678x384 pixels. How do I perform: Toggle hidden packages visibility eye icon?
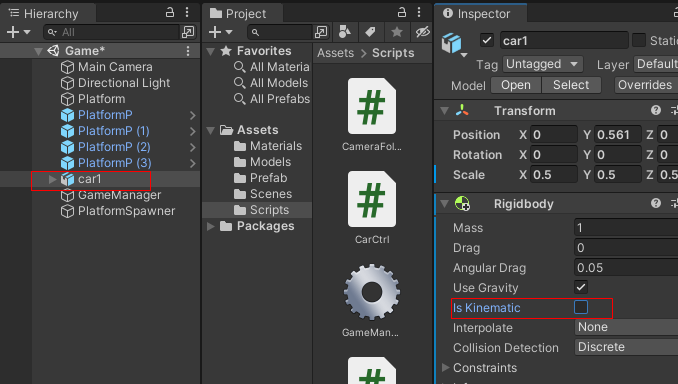[422, 32]
